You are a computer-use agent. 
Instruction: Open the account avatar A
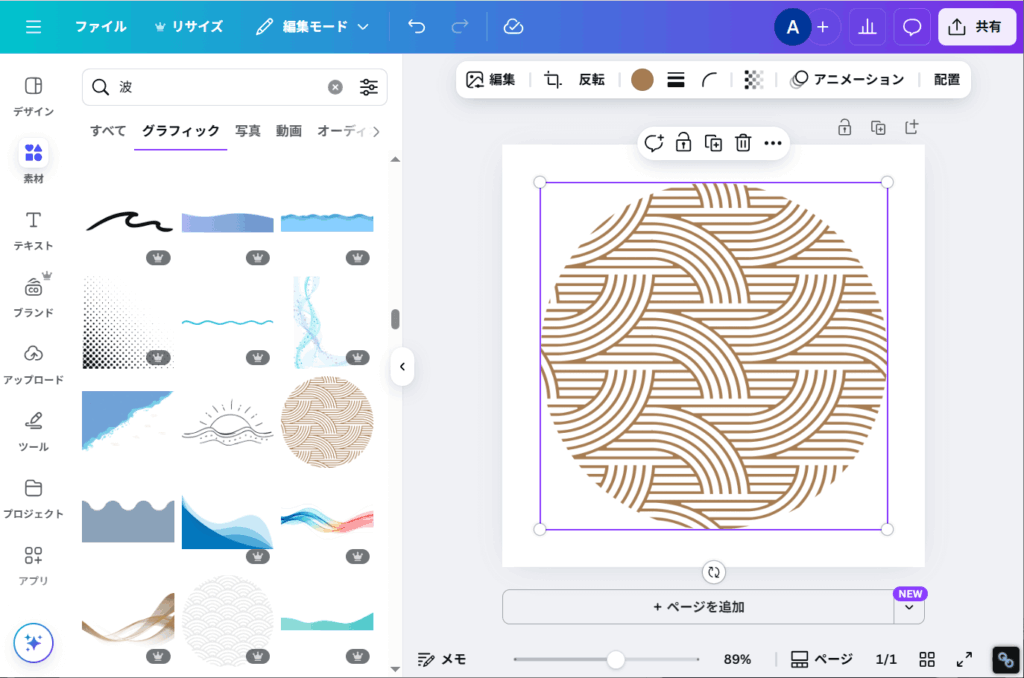792,27
